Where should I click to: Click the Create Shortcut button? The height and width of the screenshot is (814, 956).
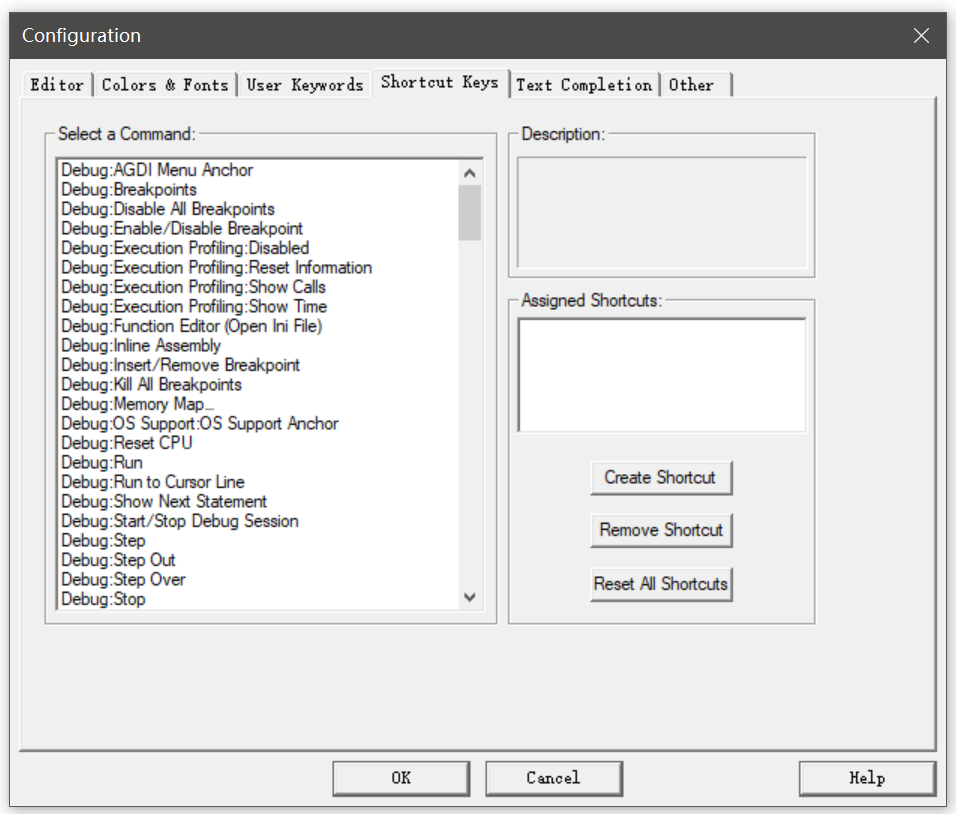point(661,477)
